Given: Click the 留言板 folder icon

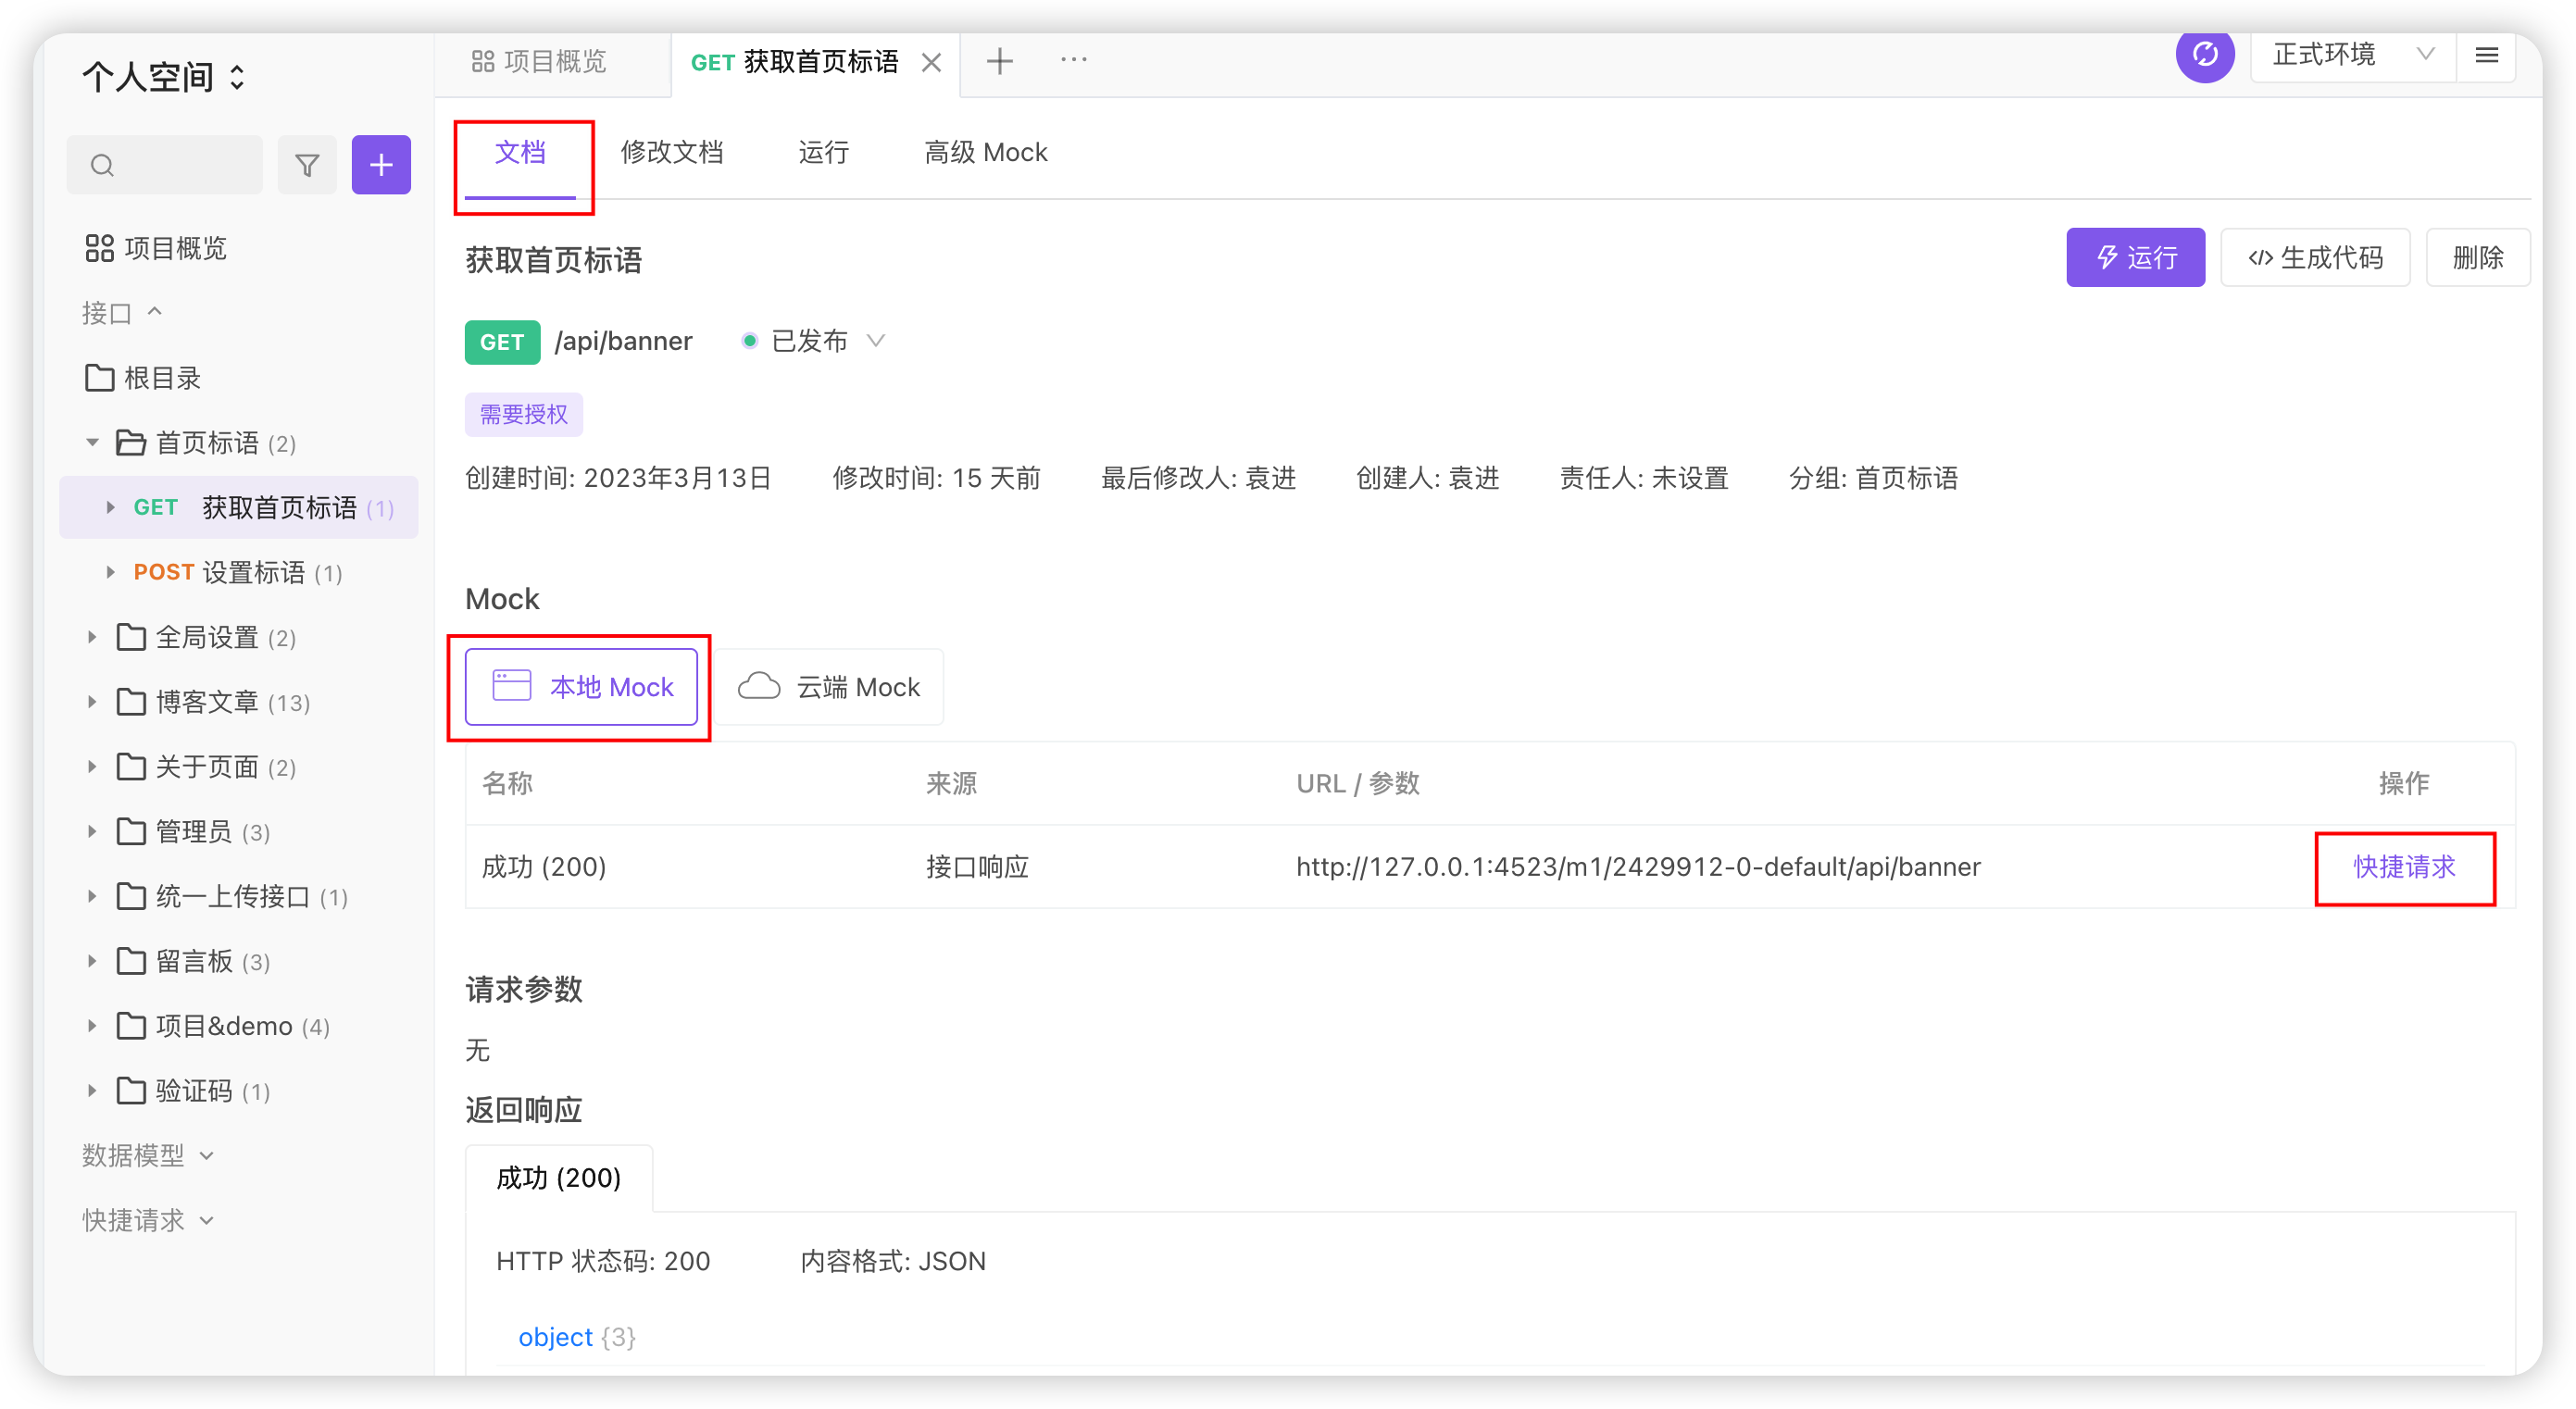Looking at the screenshot, I should click(x=131, y=961).
